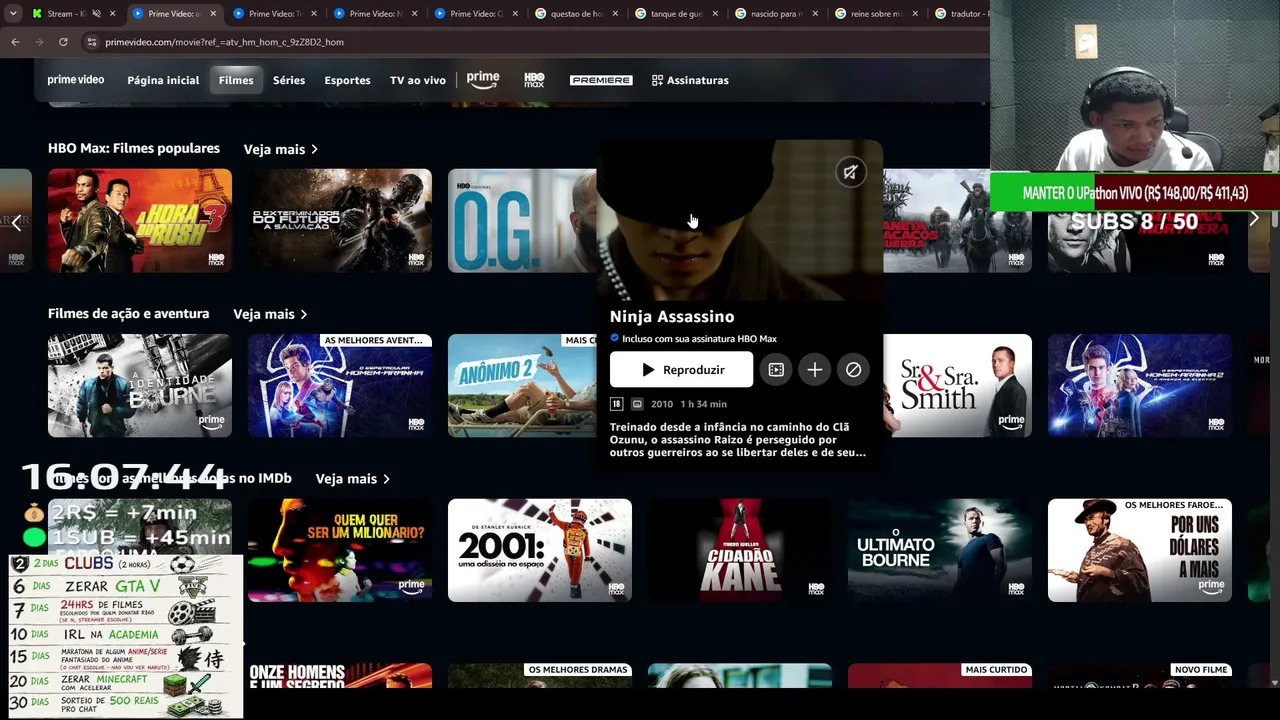Image resolution: width=1280 pixels, height=720 pixels.
Task: Open Assinaturas subscriptions menu
Action: point(690,80)
